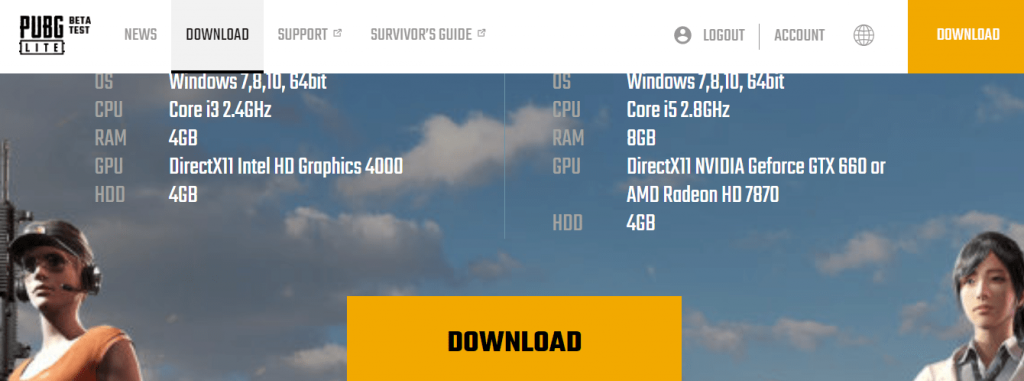Click the HDD label in the minimum specs column
The image size is (1024, 381).
click(x=110, y=195)
